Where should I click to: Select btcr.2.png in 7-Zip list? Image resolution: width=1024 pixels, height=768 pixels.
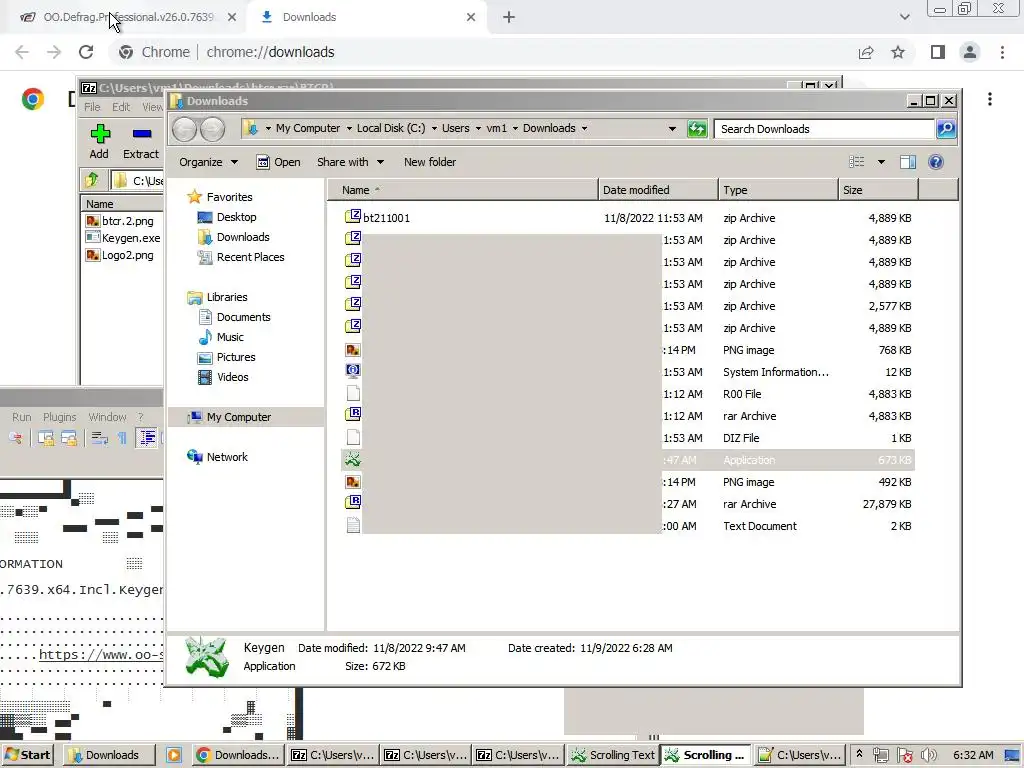(x=120, y=221)
